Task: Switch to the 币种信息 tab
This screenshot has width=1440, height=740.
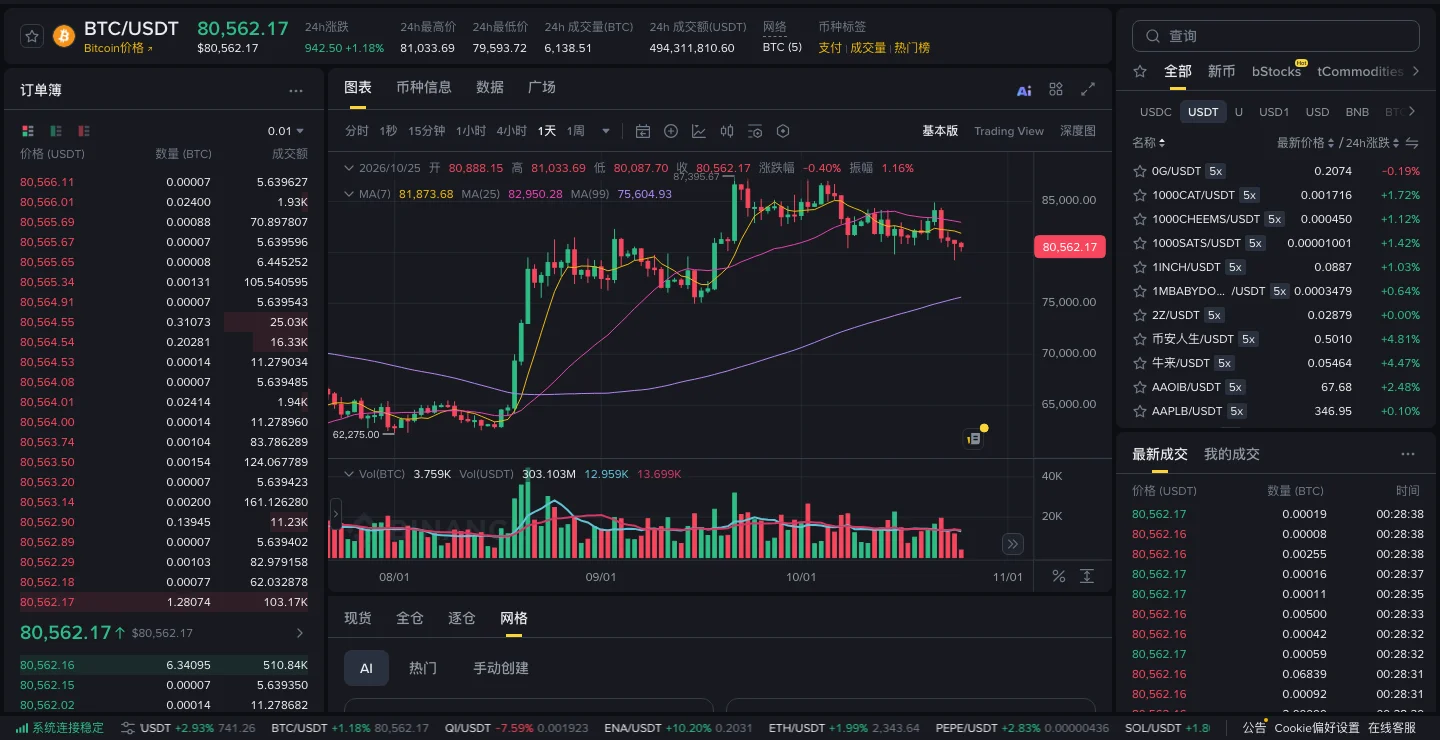Action: pos(424,88)
